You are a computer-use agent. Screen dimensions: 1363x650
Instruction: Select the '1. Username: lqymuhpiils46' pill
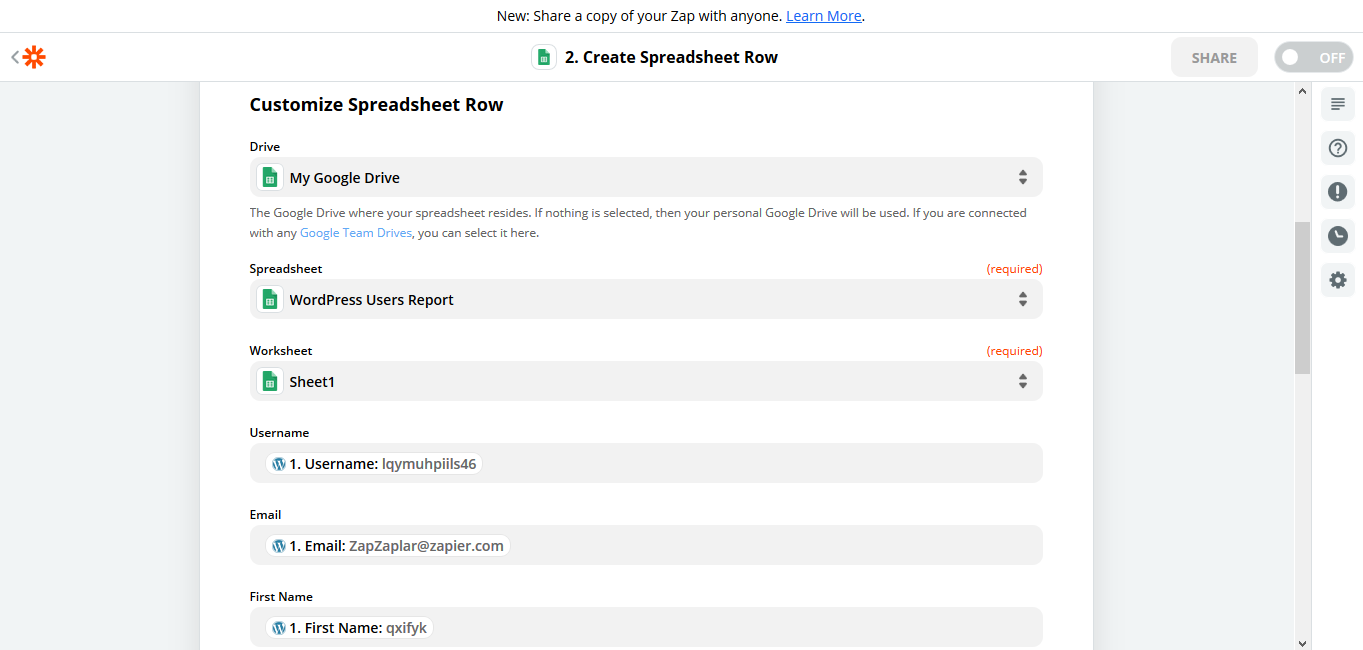point(374,464)
